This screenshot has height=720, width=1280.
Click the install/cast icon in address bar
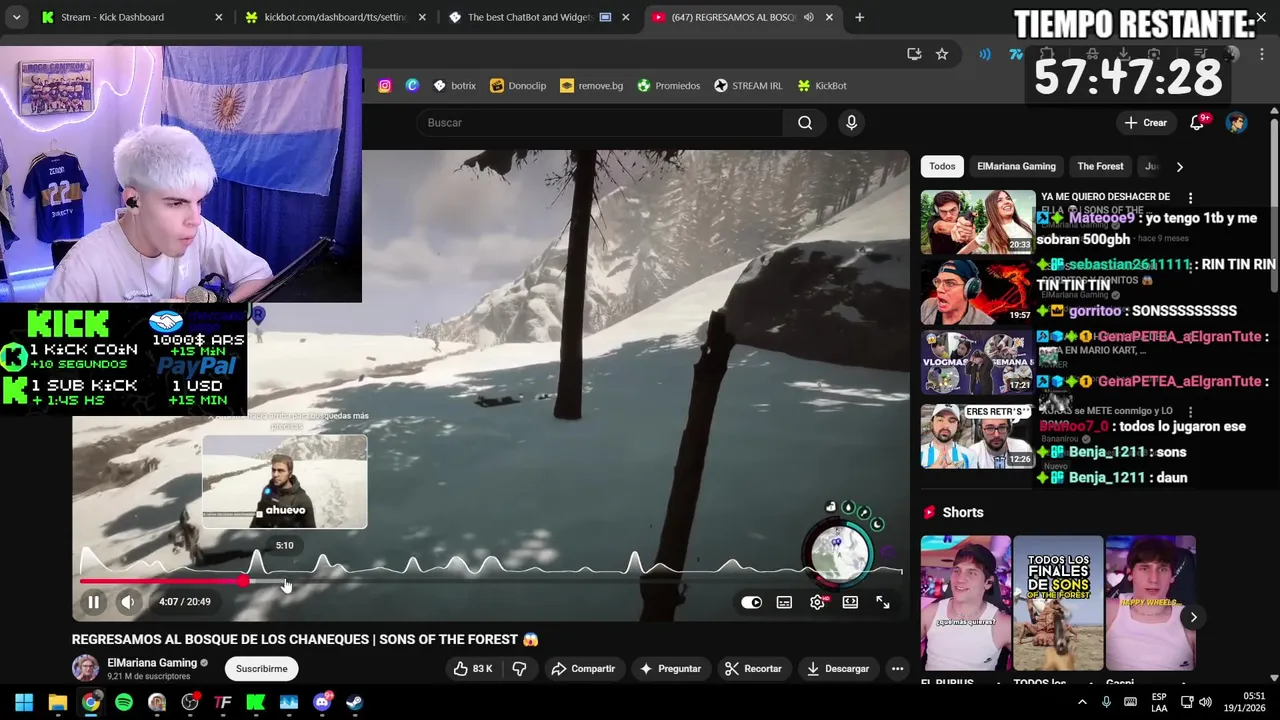[914, 54]
